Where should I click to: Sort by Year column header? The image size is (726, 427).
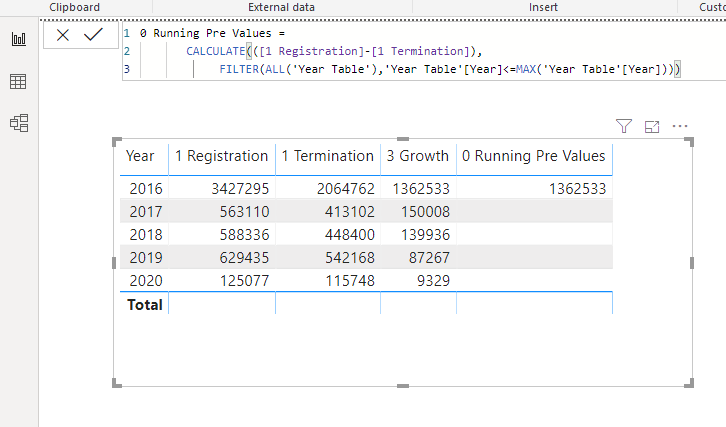pos(140,156)
